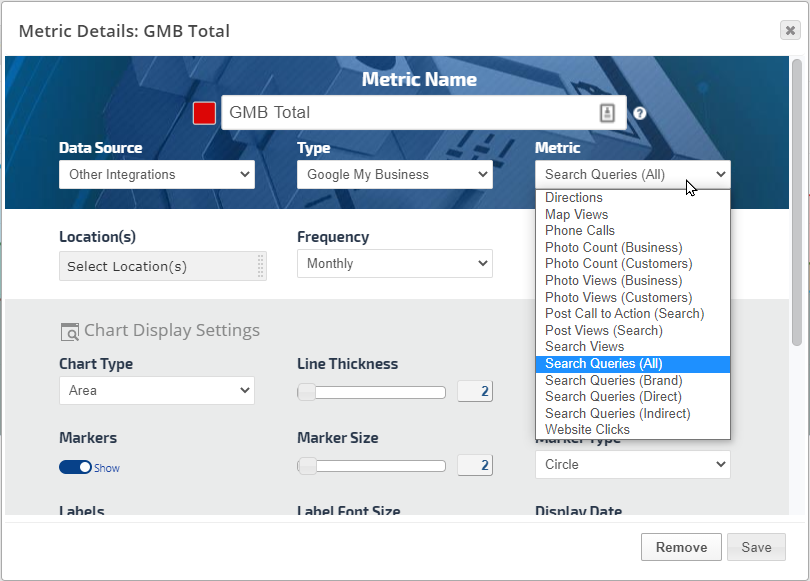Click the Line Thickness slider handle
Viewport: 810px width, 581px height.
307,392
